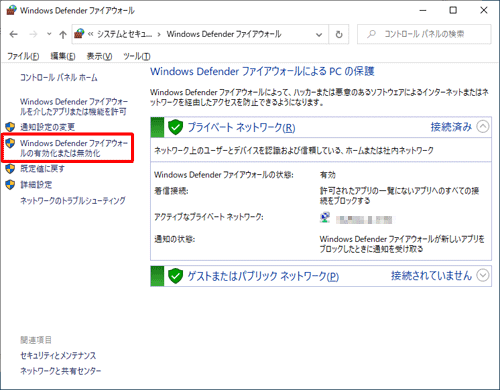500x390 pixels.
Task: Click shield icon beside 通知設定の変更
Action: (10, 127)
